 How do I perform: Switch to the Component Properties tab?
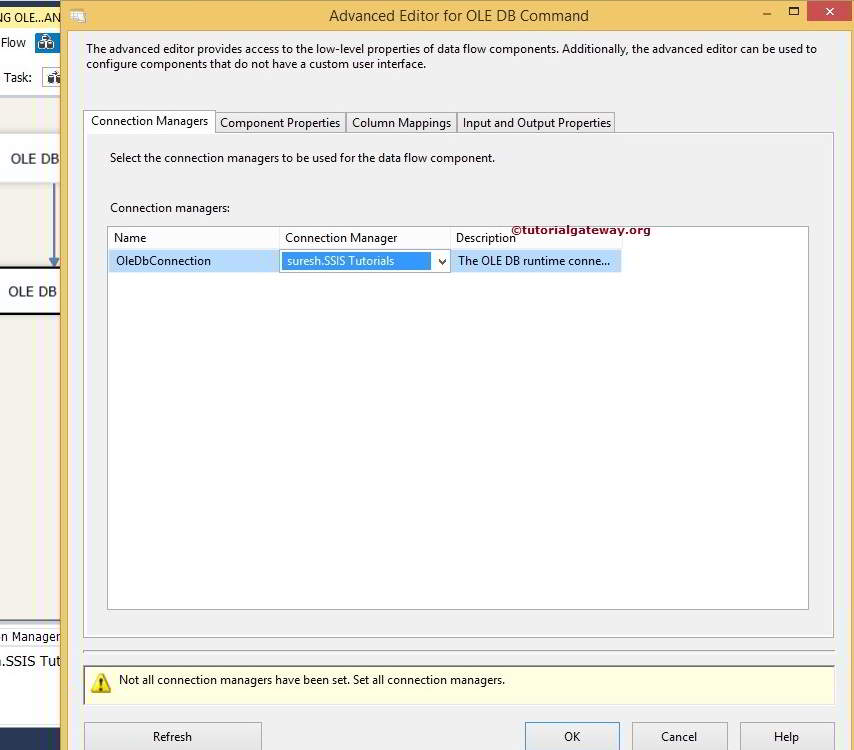click(279, 122)
